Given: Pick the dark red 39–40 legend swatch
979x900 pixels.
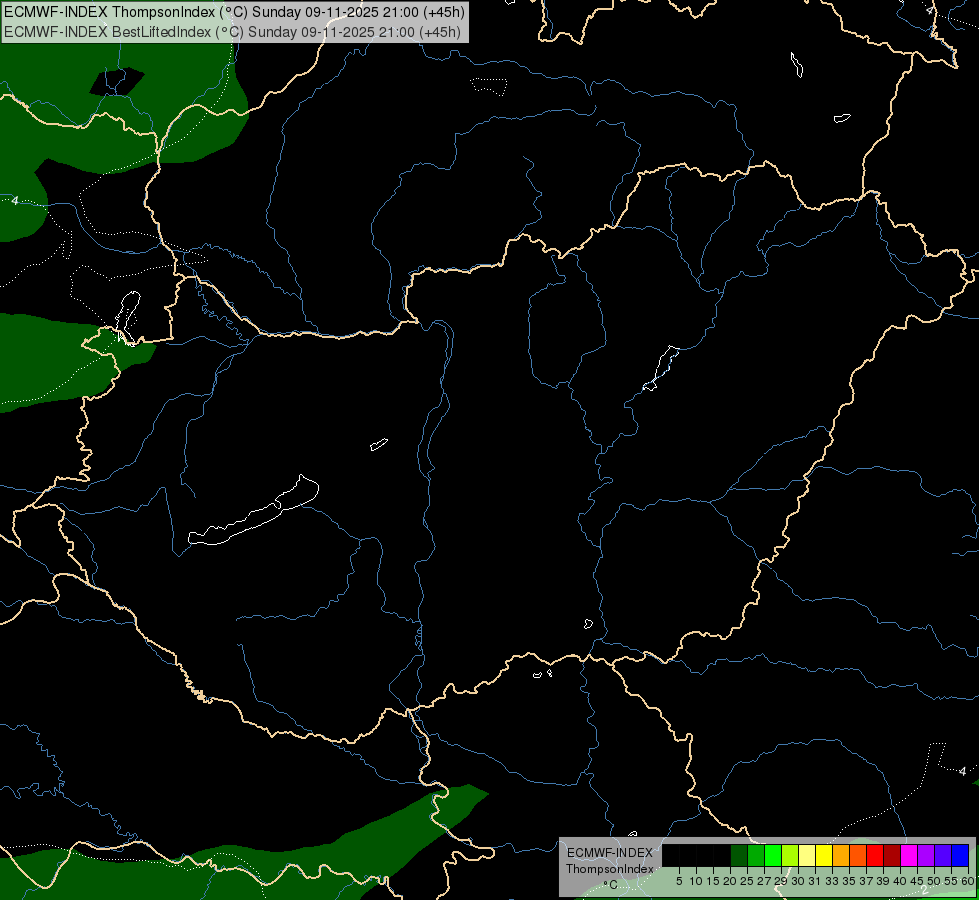Looking at the screenshot, I should 892,855.
